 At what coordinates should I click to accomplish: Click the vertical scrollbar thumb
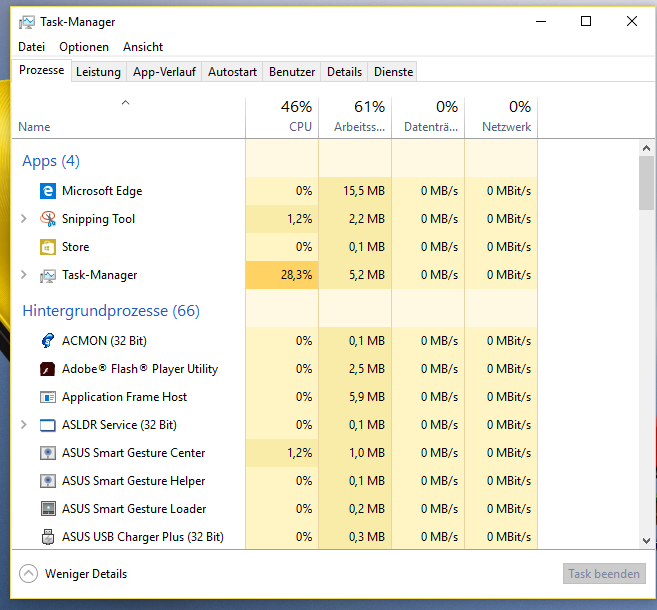pos(647,183)
